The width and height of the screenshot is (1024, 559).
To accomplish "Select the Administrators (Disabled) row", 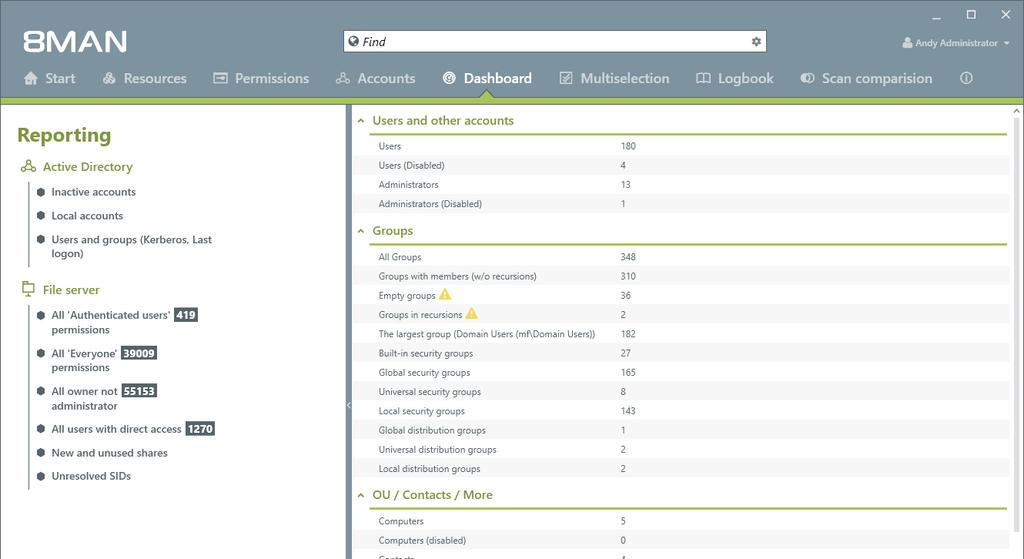I will [x=680, y=204].
